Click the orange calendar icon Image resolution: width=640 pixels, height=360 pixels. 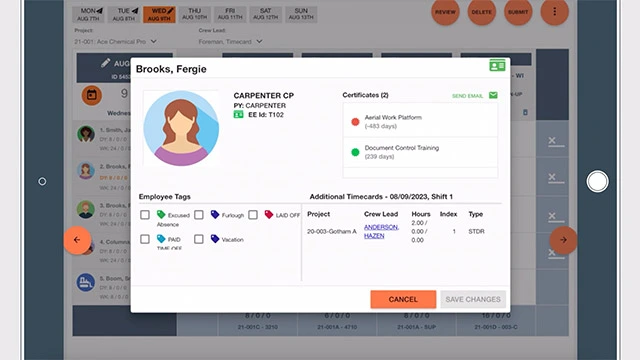pyautogui.click(x=92, y=96)
